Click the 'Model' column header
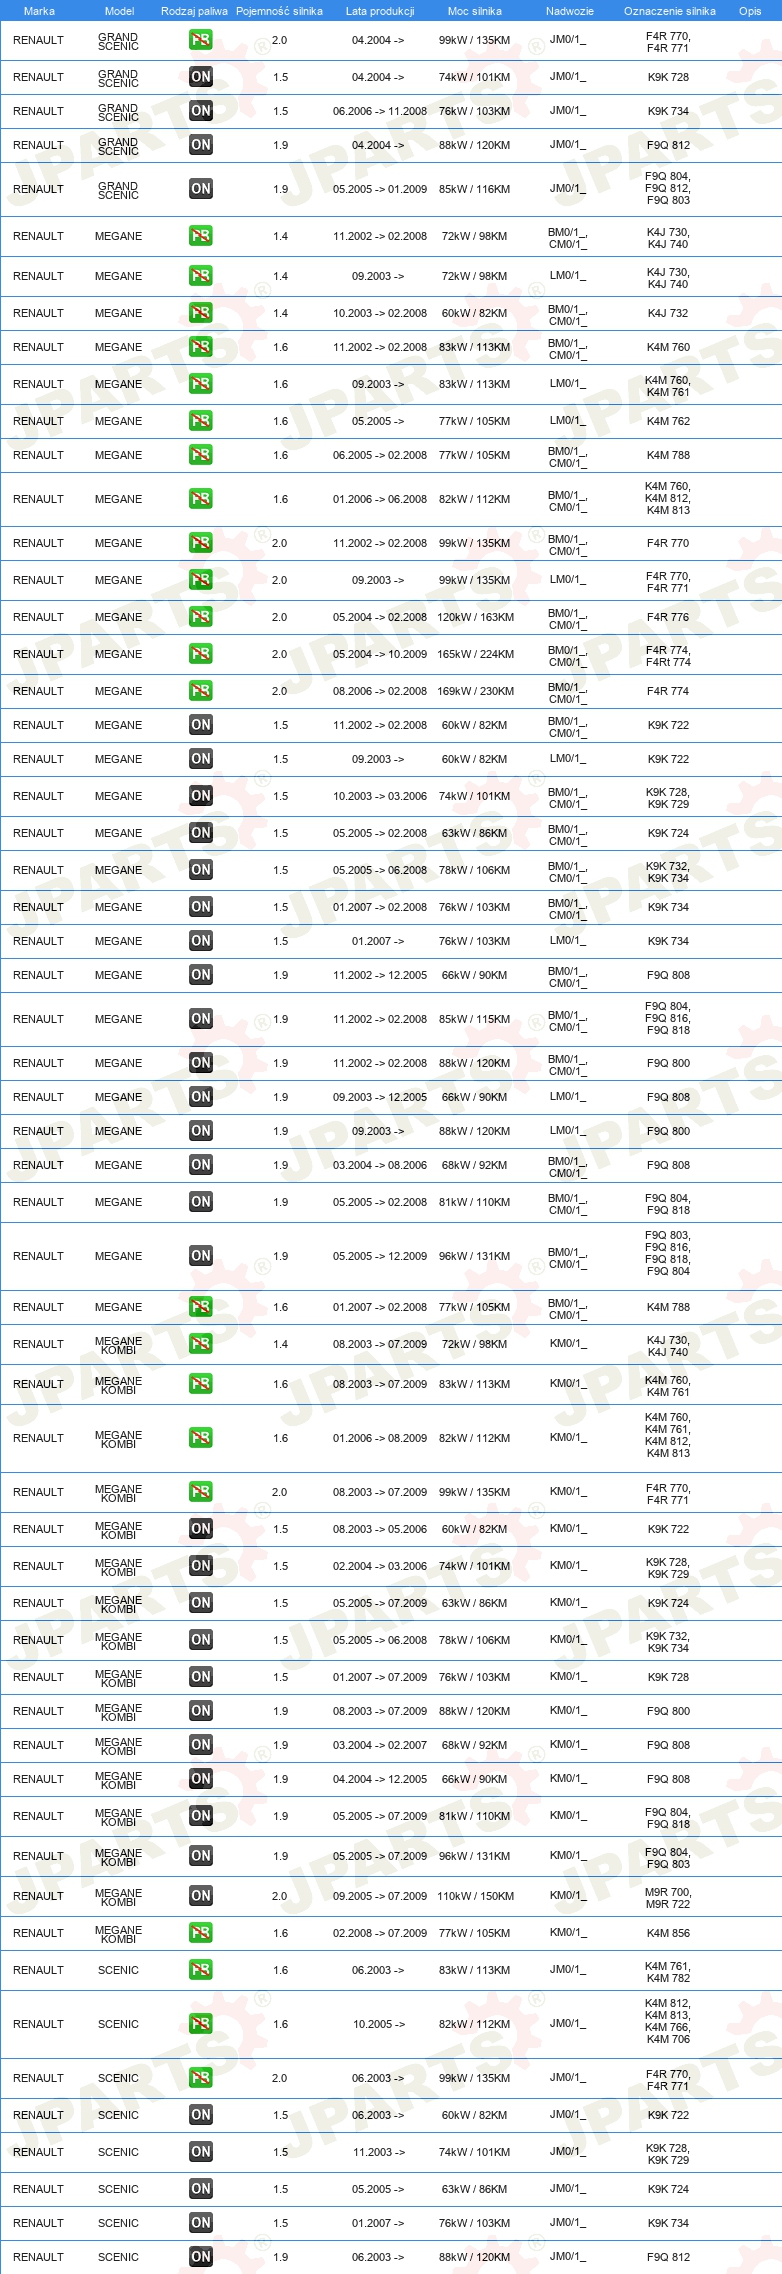Screen dimensions: 782x2274 pyautogui.click(x=119, y=11)
